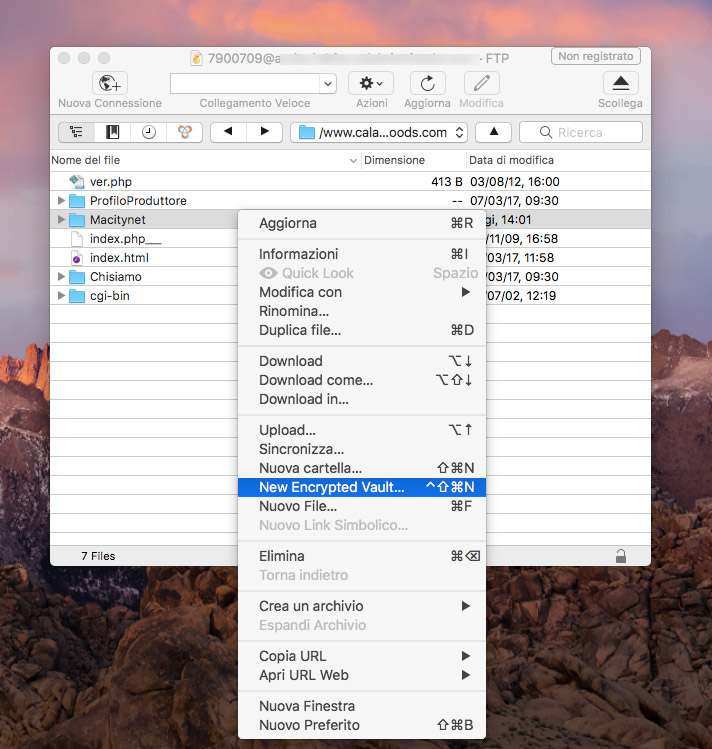Switch to the browser outline view icon
The width and height of the screenshot is (712, 749).
[76, 132]
